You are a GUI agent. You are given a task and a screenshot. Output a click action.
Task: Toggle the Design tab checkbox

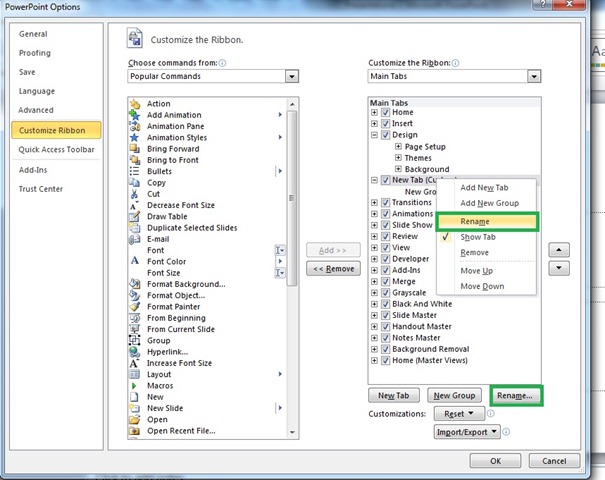(385, 135)
